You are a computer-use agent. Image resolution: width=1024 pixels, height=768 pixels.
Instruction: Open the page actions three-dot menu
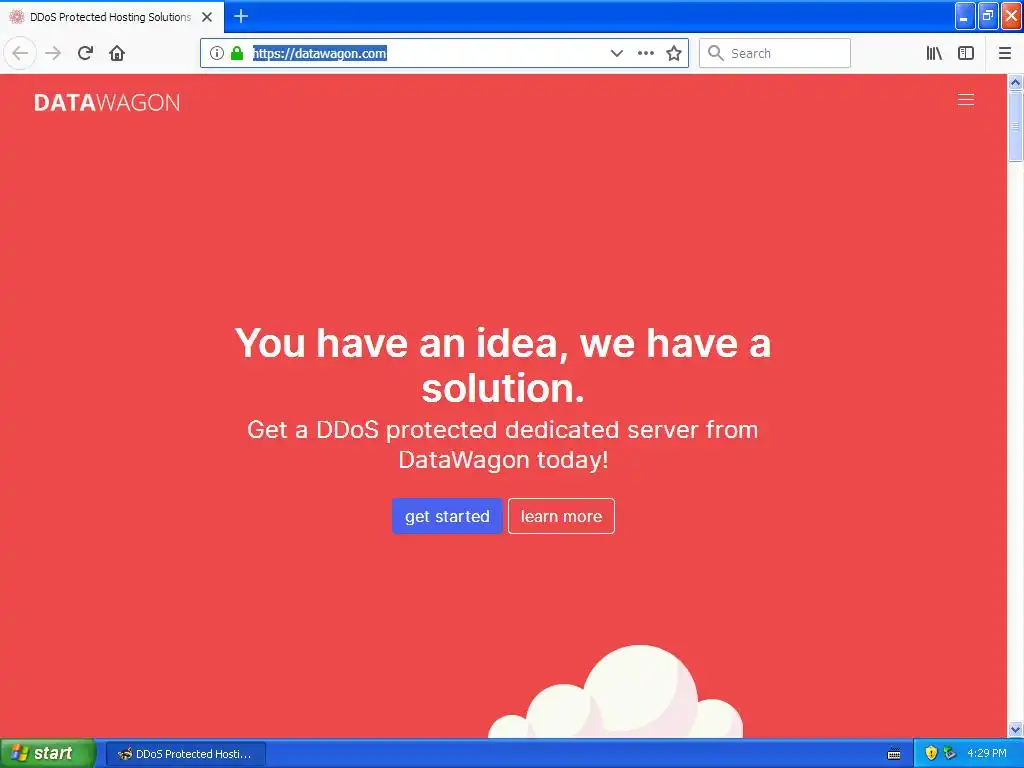pyautogui.click(x=645, y=53)
